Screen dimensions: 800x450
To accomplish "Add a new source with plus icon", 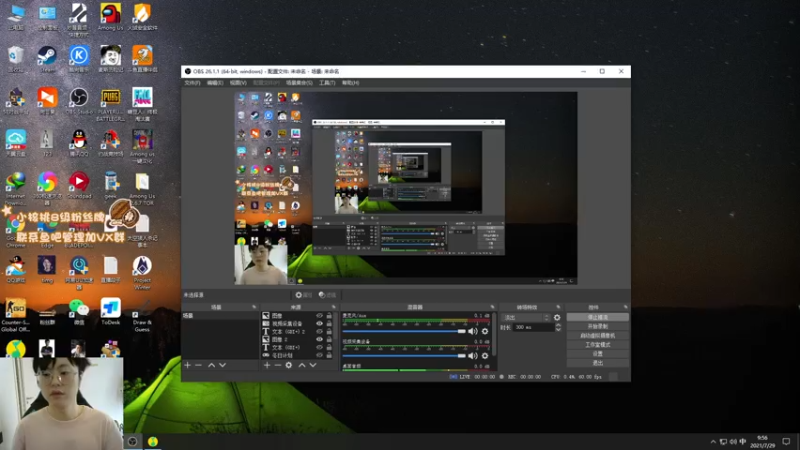I will click(266, 365).
